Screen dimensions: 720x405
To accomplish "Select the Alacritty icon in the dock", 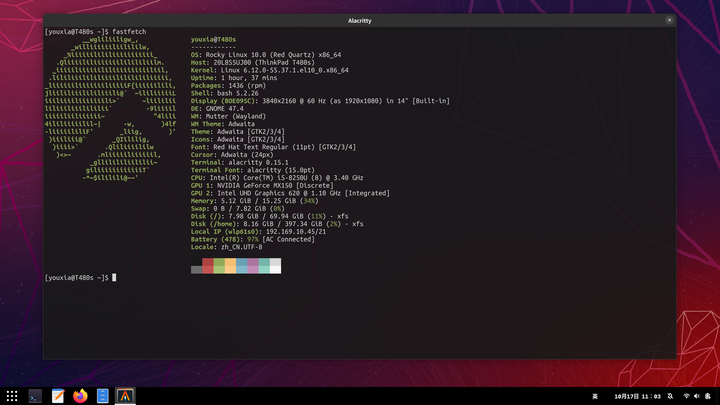I will coord(125,396).
